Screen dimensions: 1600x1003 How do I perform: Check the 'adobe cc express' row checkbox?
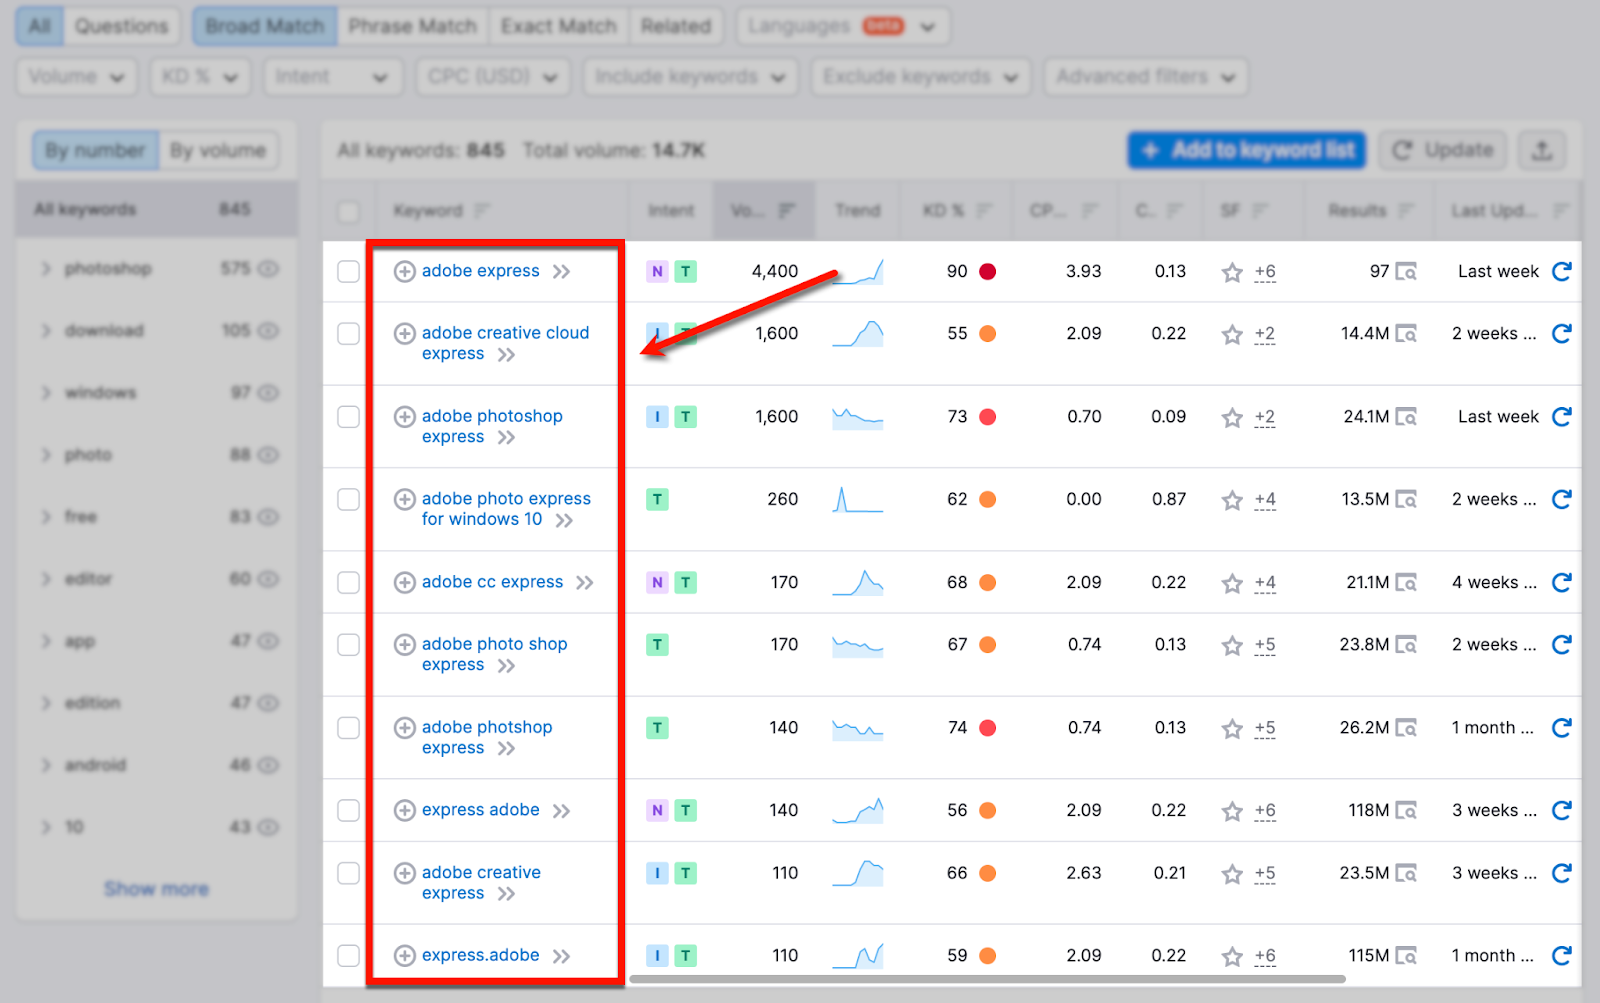tap(348, 582)
